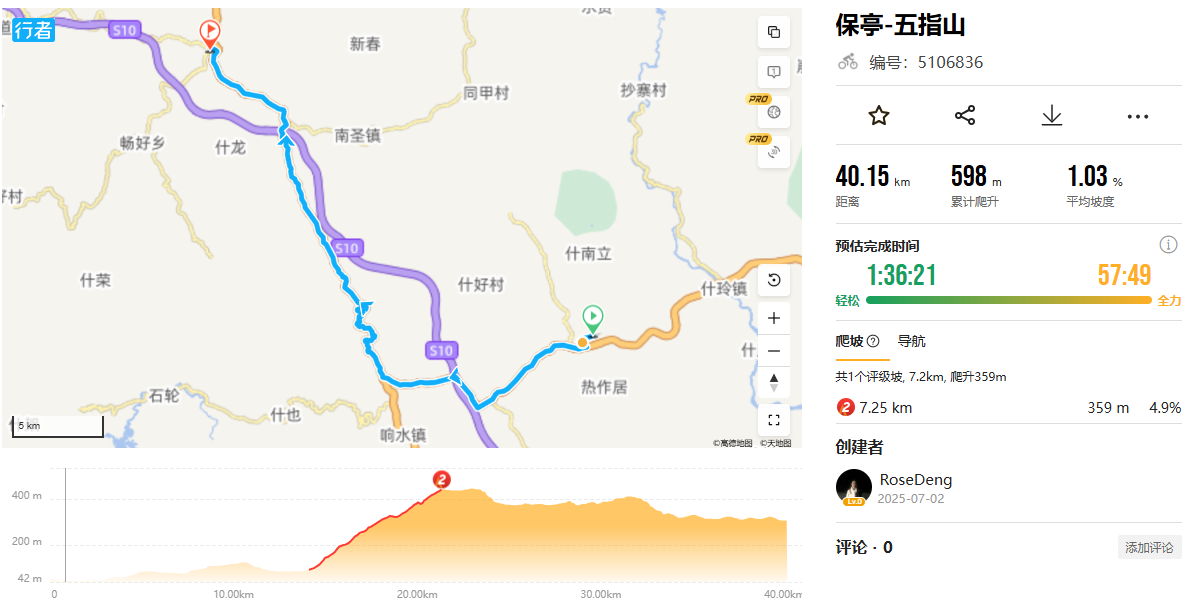Open the three-dot more options menu
This screenshot has width=1188, height=608.
[1138, 117]
